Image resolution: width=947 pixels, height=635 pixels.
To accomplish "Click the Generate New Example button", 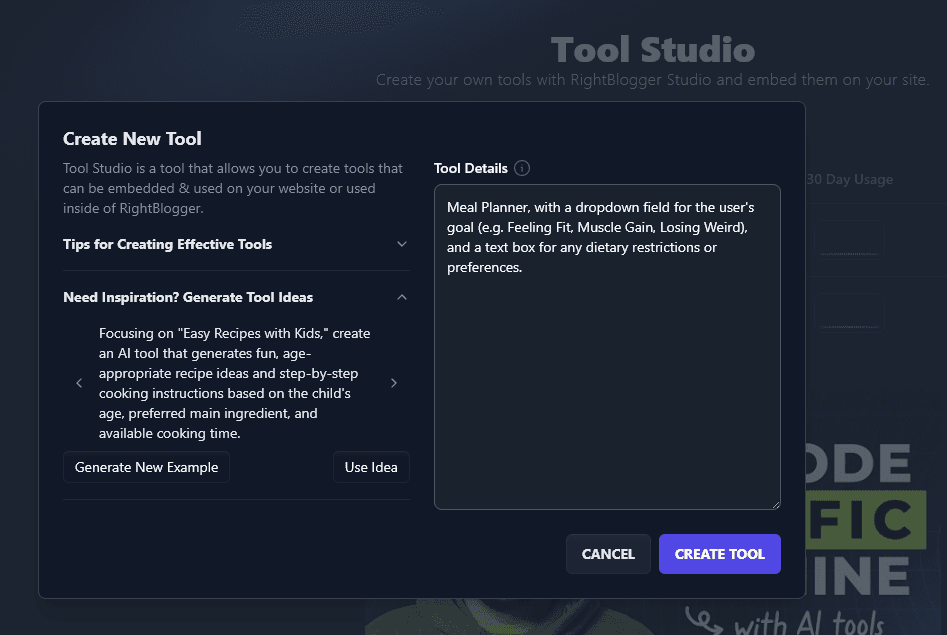I will [x=146, y=467].
